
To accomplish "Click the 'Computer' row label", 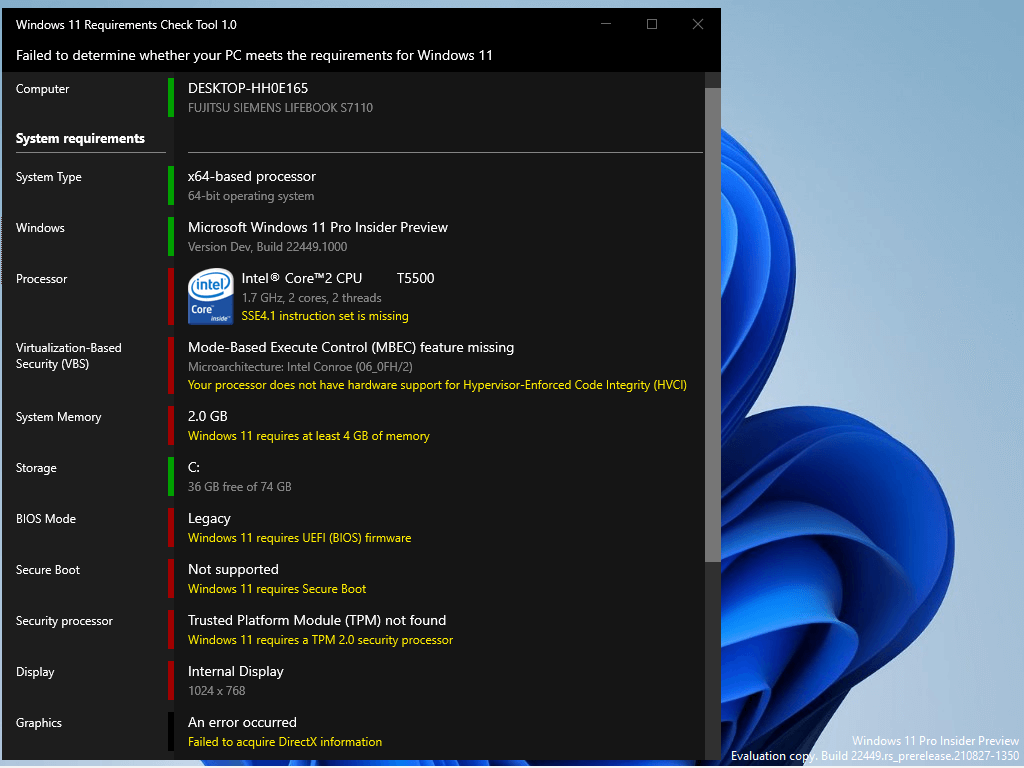I will tap(42, 89).
